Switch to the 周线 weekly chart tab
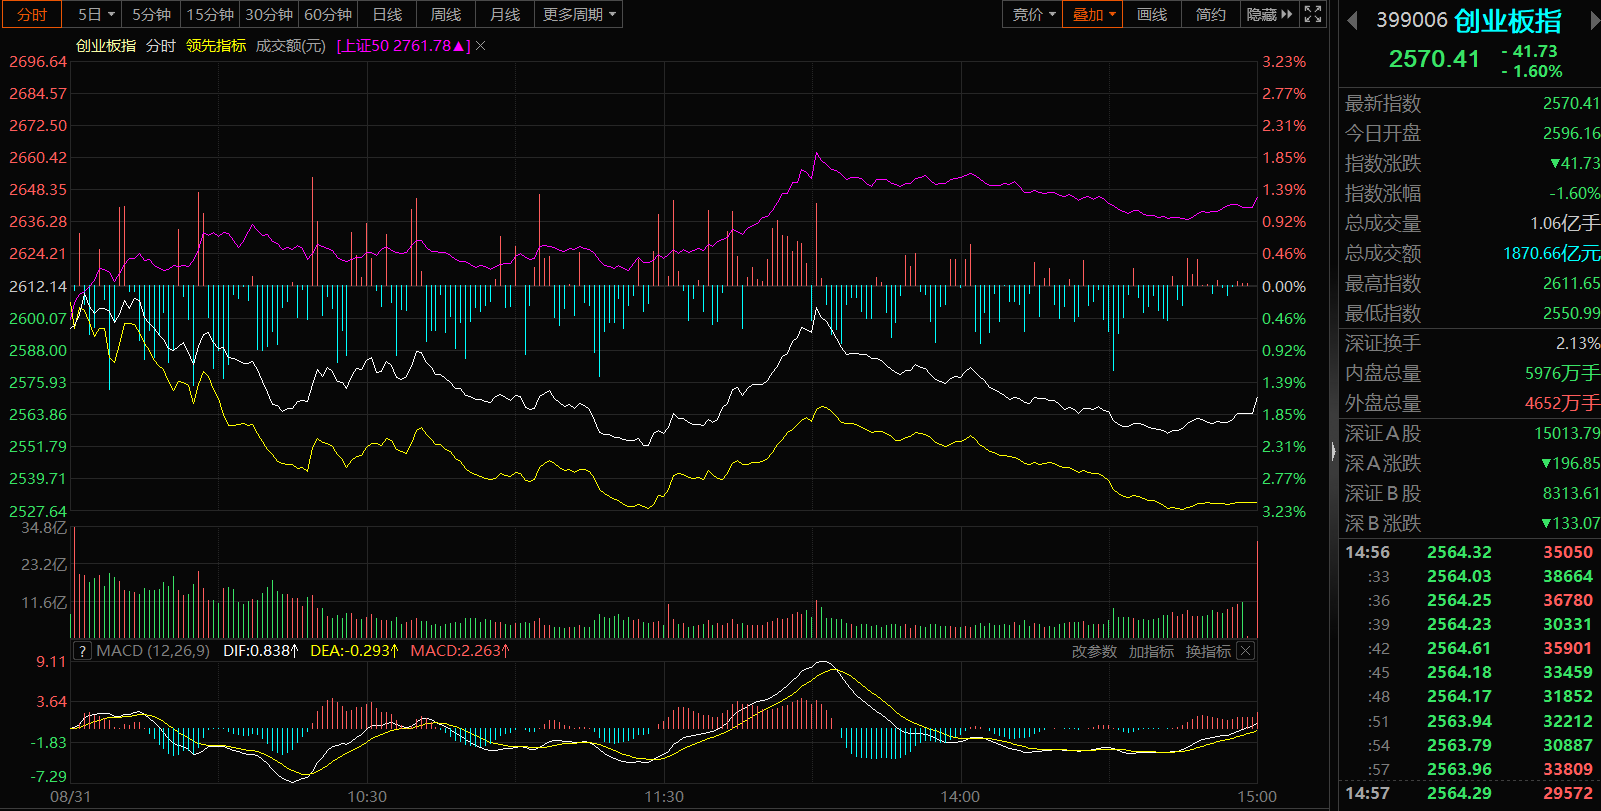The image size is (1601, 811). [446, 14]
